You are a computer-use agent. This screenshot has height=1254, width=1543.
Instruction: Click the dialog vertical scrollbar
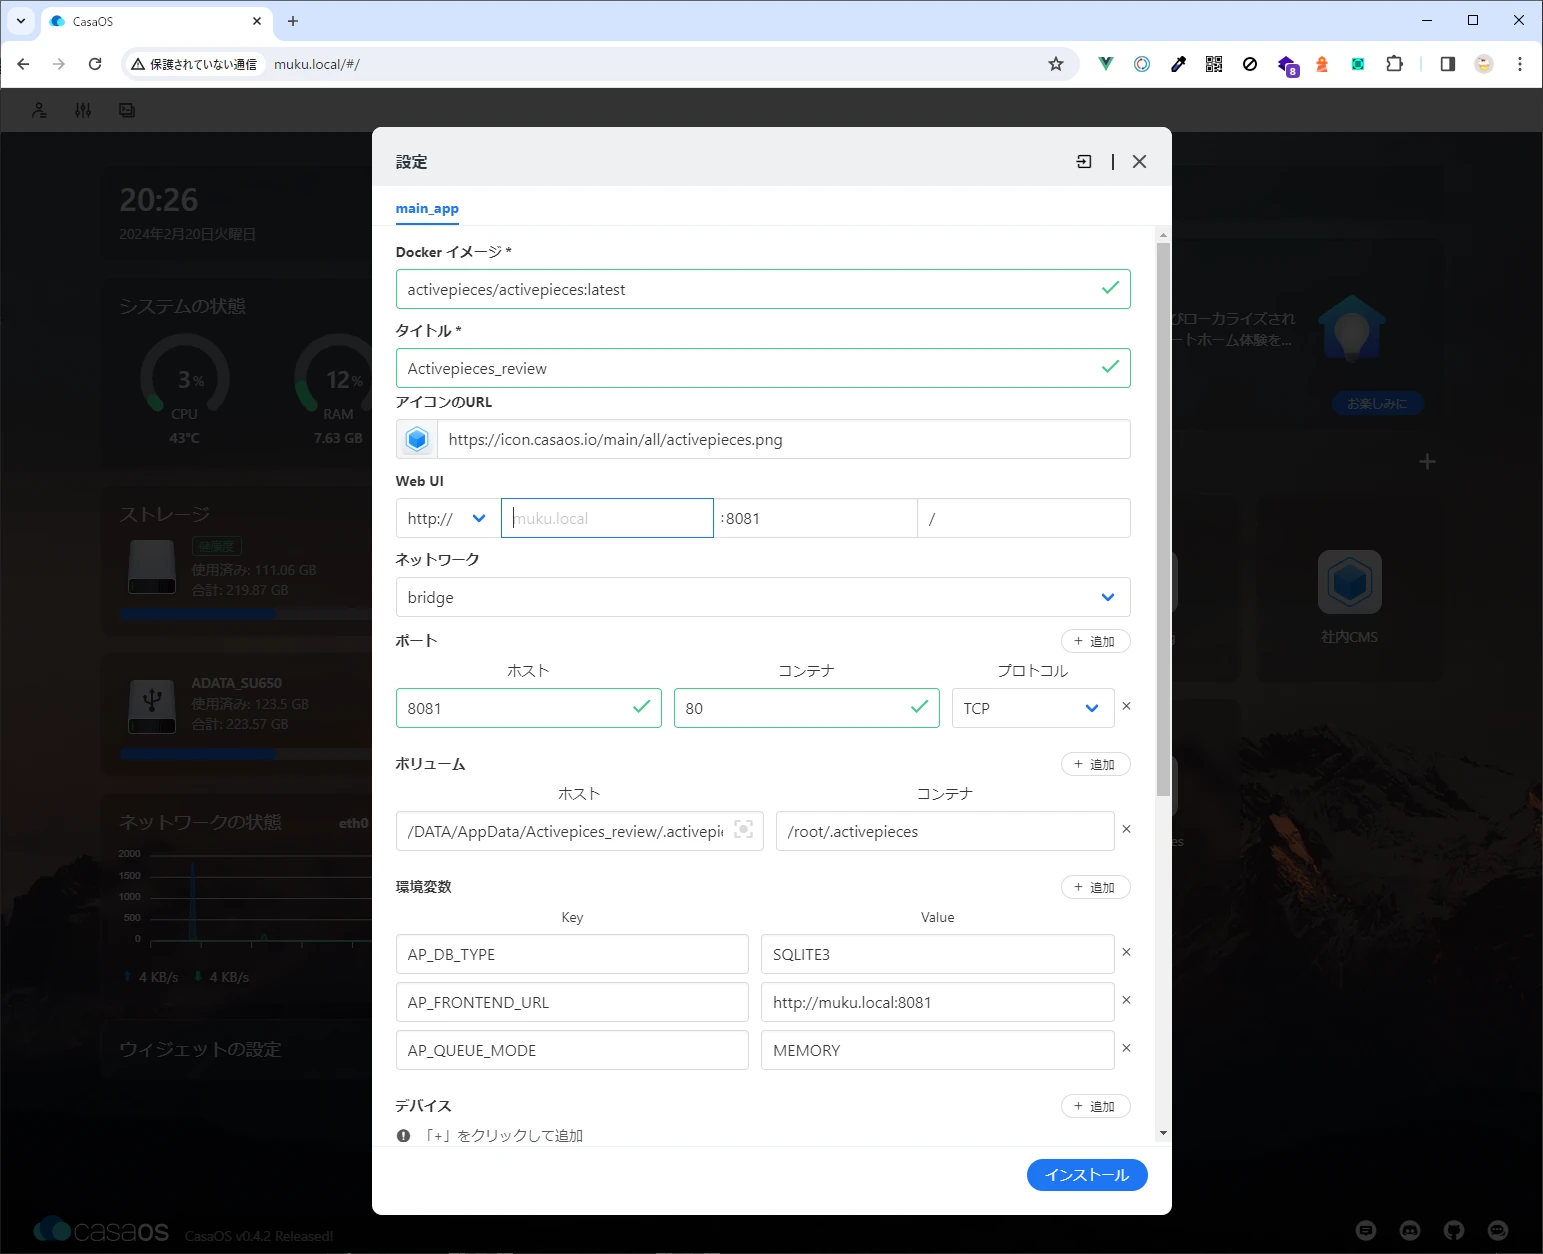tap(1162, 520)
